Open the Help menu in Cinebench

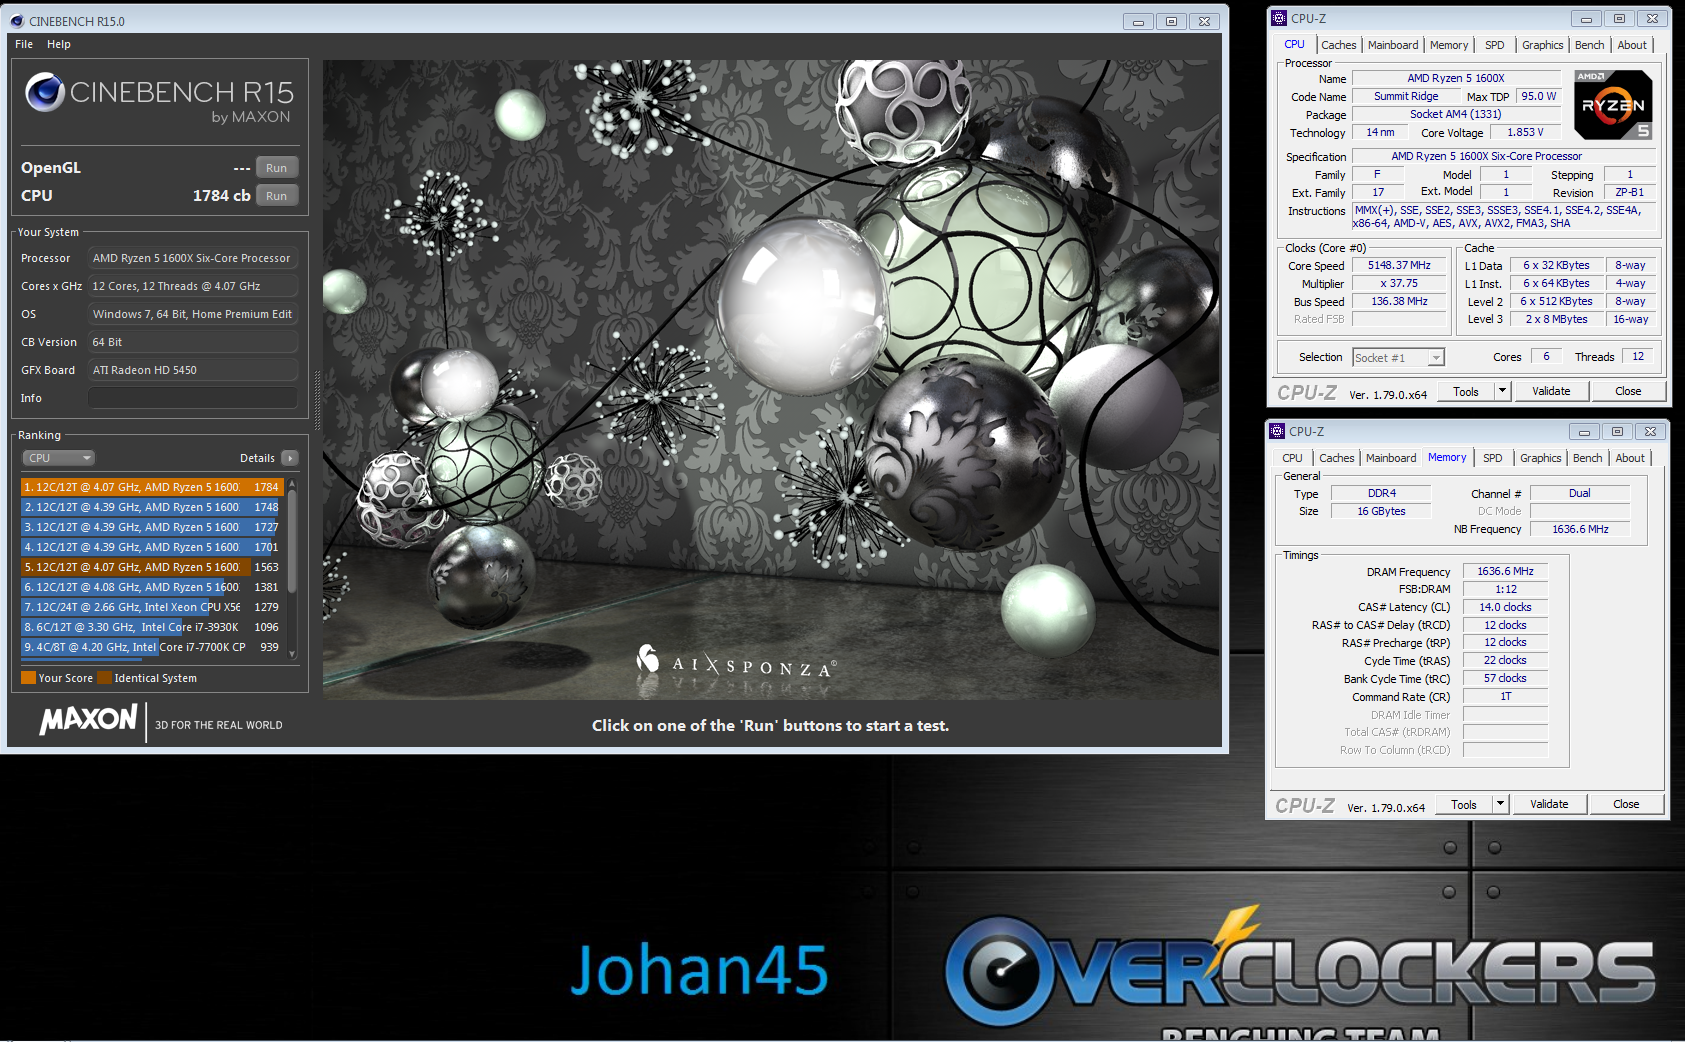click(x=59, y=44)
